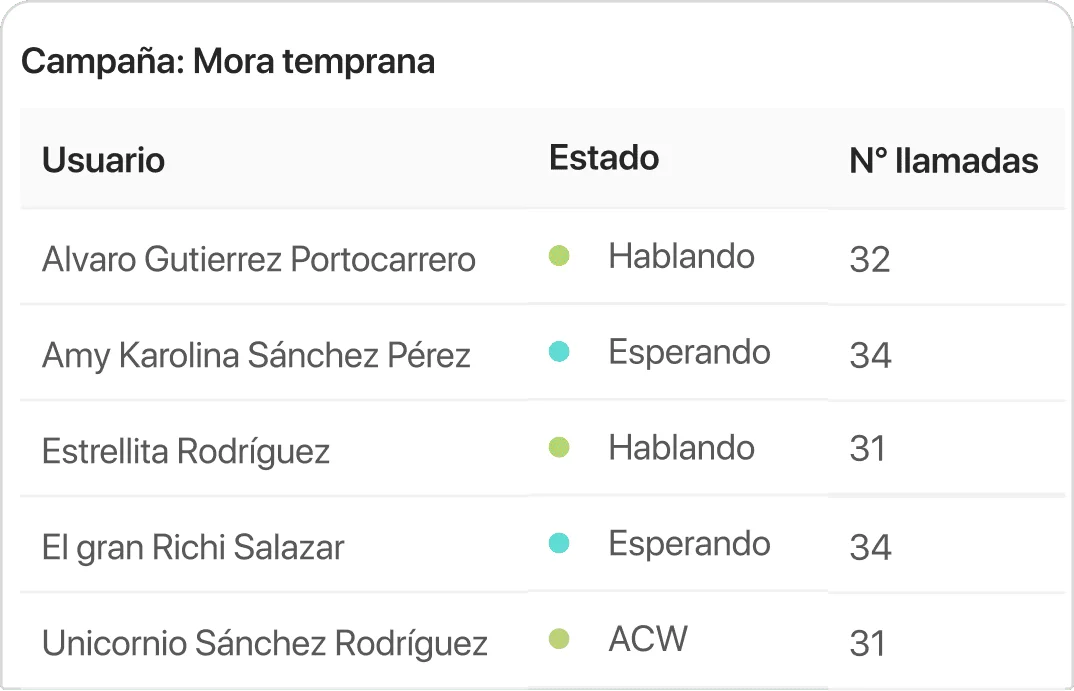Click Hablando status of Estrellita Rodríguez
The height and width of the screenshot is (691, 1074).
pyautogui.click(x=681, y=448)
